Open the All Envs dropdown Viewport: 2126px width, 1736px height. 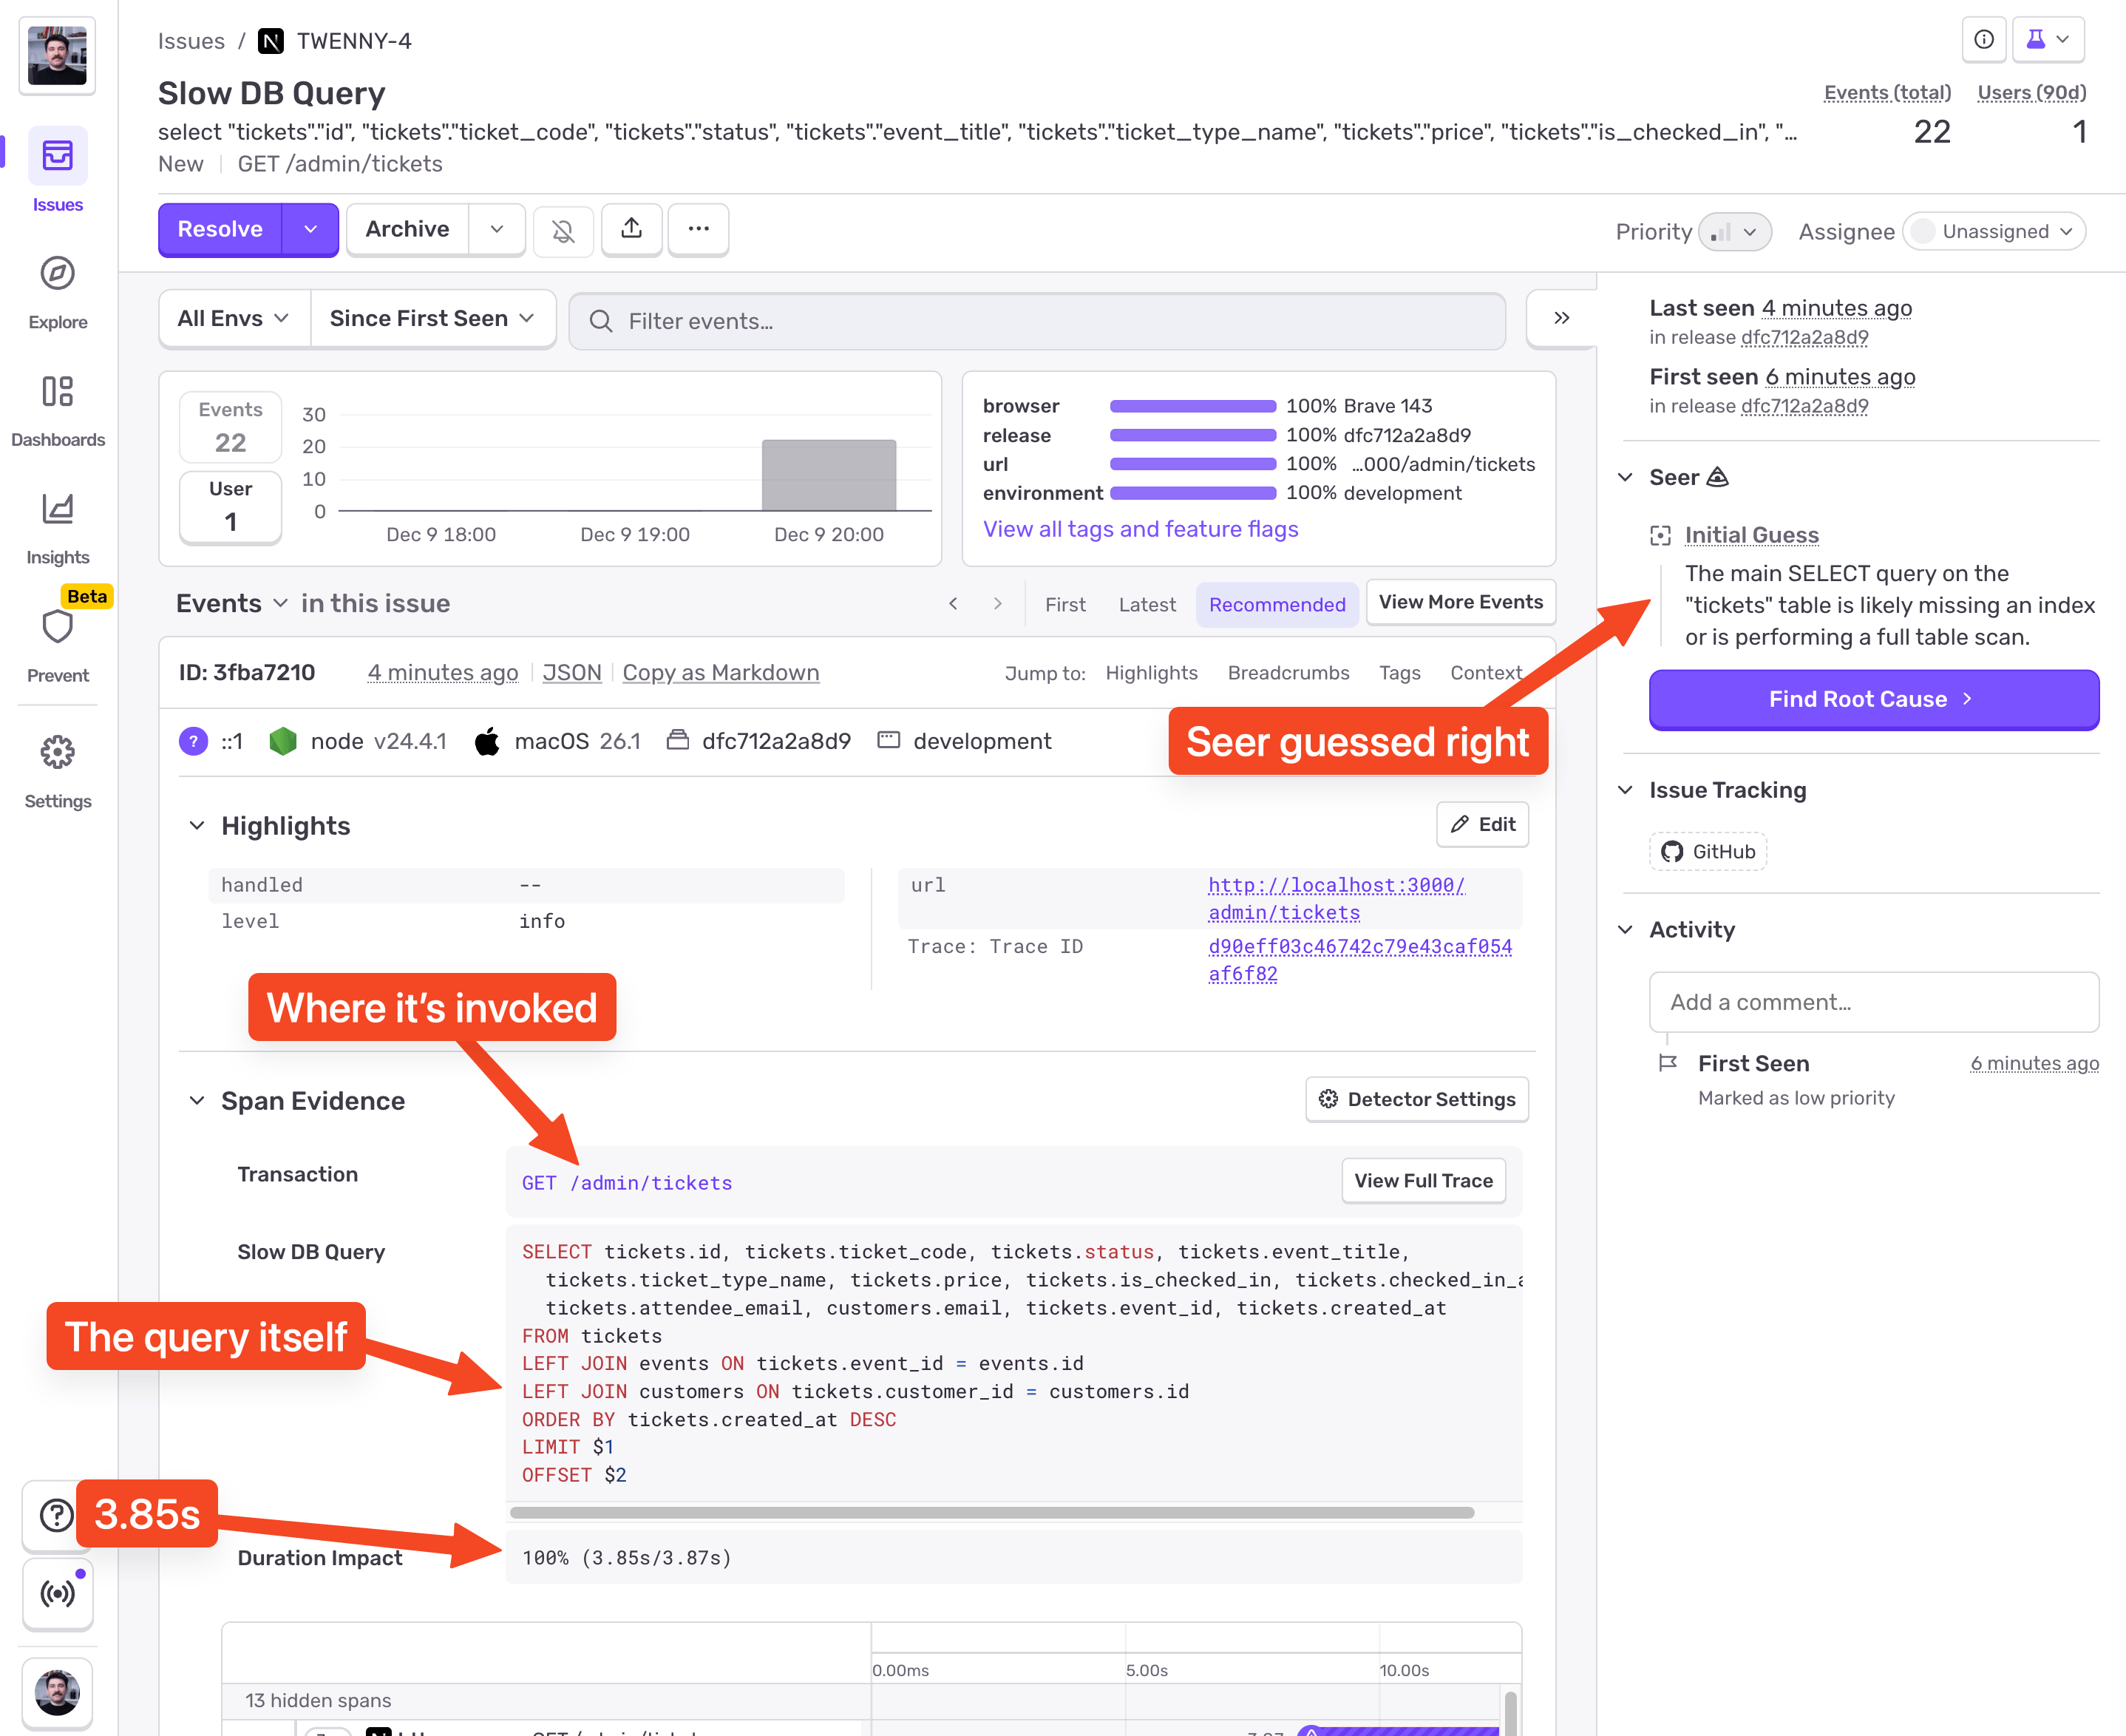[x=233, y=318]
